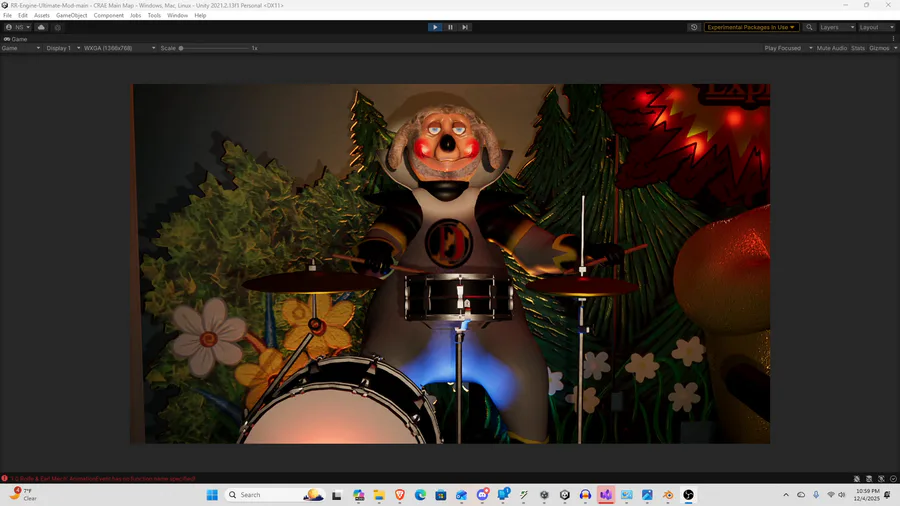The image size is (900, 506).
Task: Expand the Gizmos dropdown arrow
Action: [895, 48]
